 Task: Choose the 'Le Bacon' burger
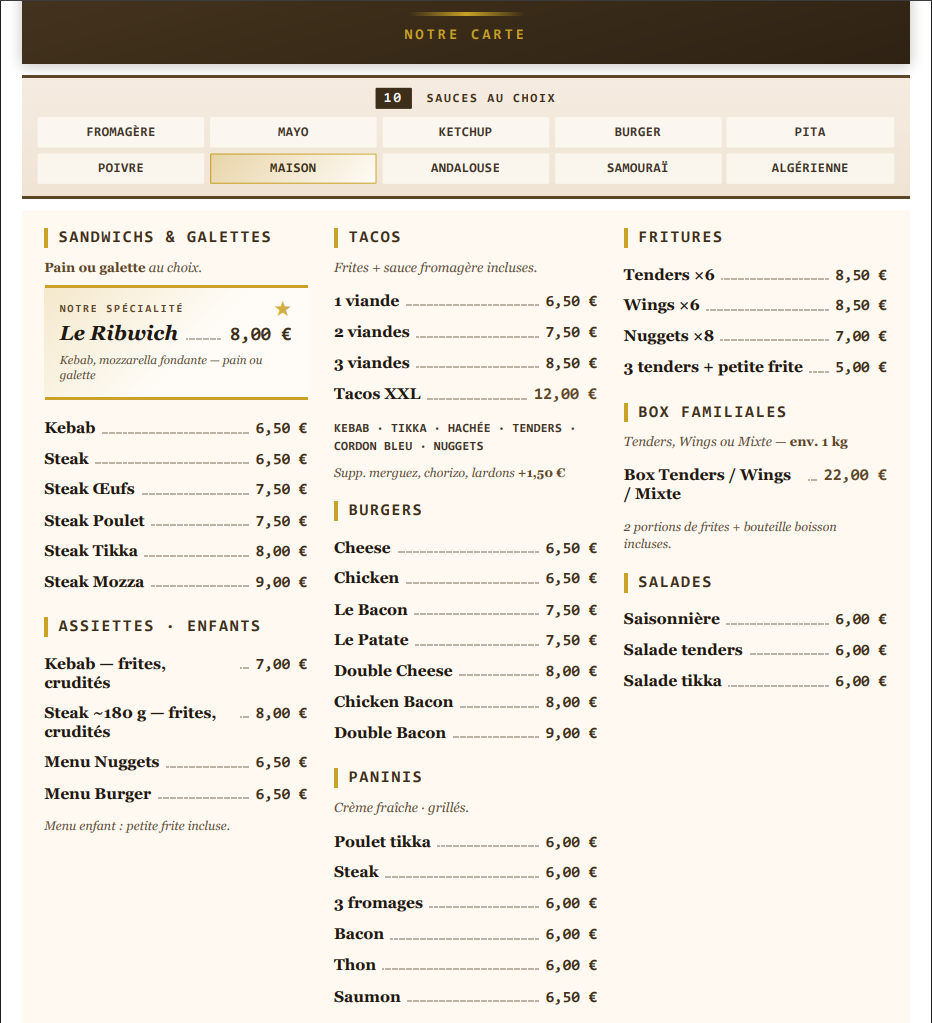point(466,610)
